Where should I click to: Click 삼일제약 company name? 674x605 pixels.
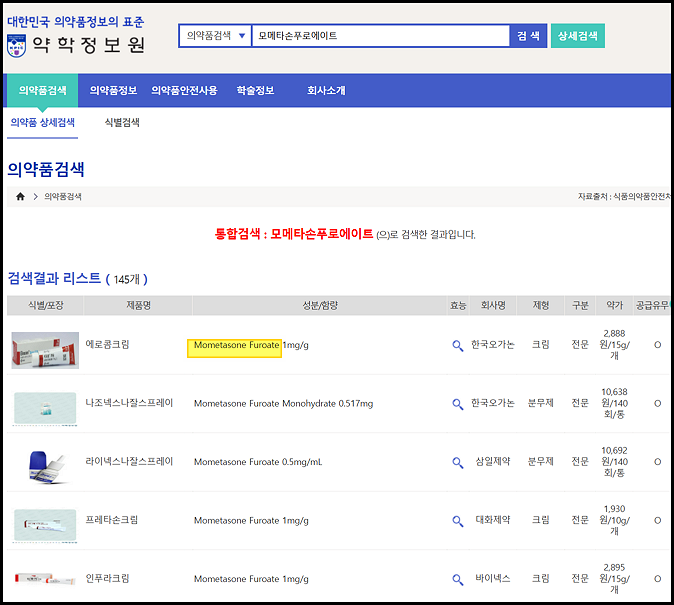tap(493, 461)
